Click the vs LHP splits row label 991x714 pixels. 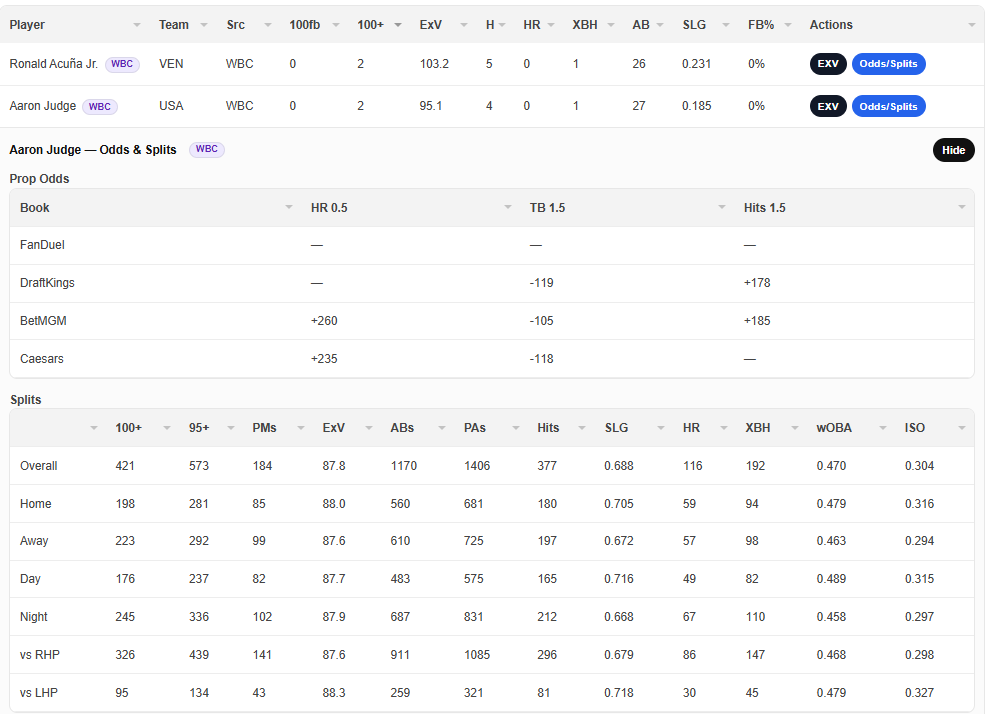pos(39,693)
